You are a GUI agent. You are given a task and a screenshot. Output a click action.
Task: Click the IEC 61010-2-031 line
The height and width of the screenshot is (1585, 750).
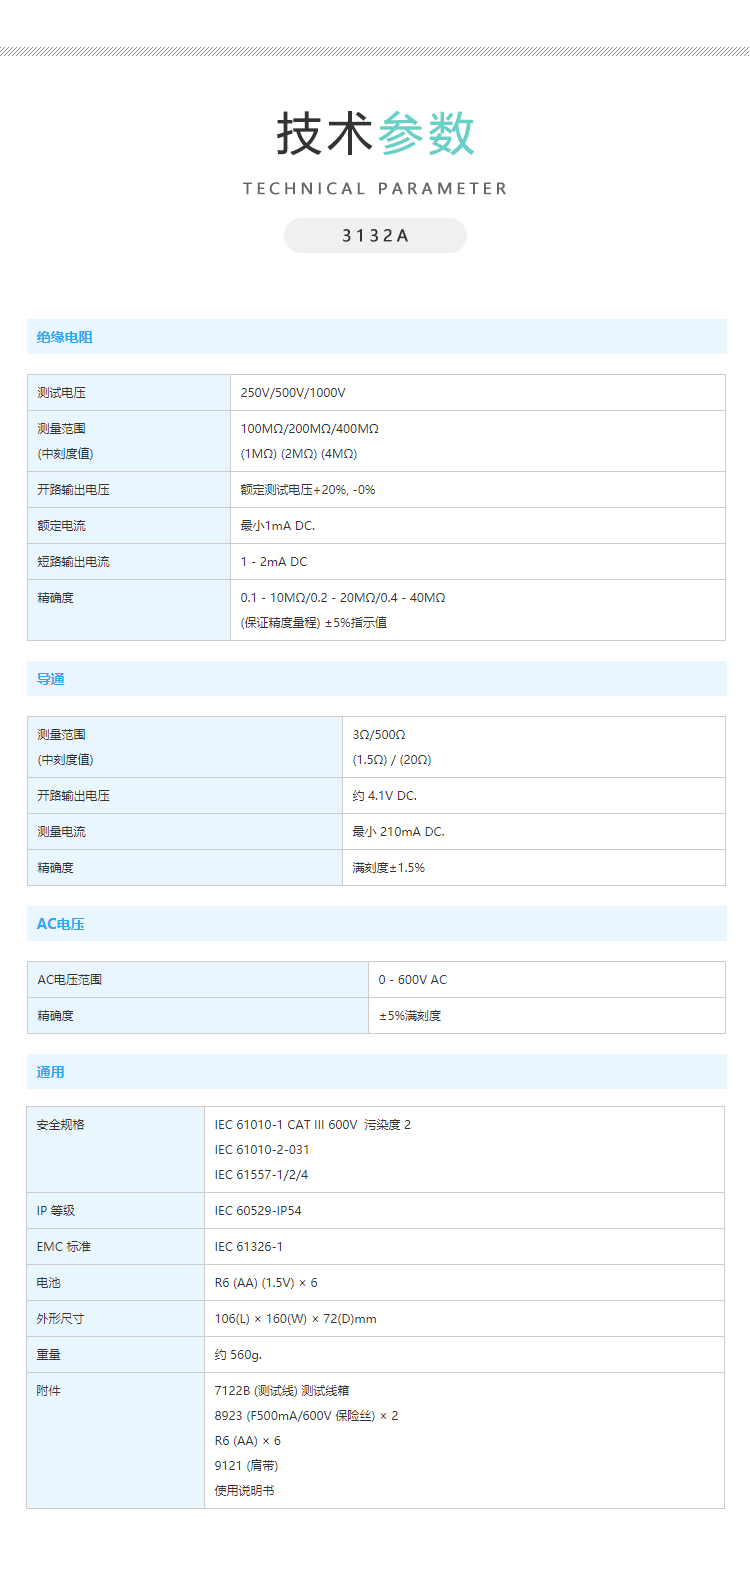(x=262, y=1150)
